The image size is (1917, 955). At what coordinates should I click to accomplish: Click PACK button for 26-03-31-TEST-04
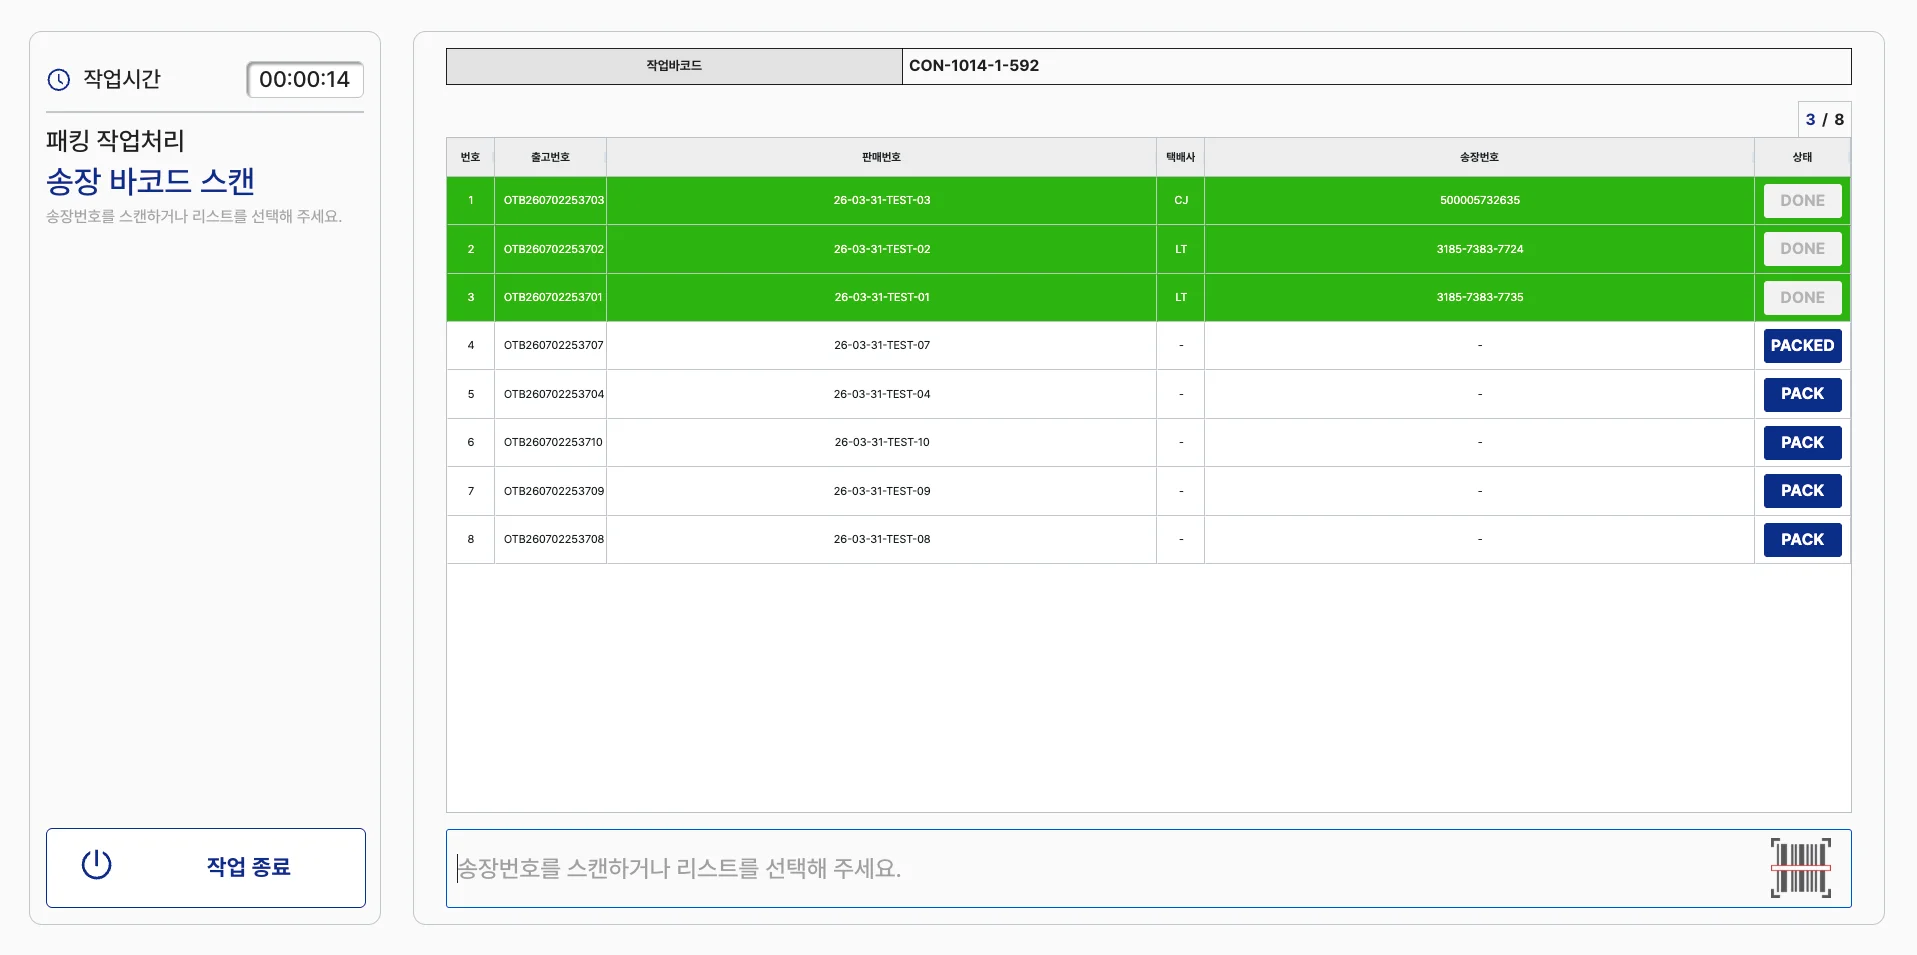[x=1802, y=394]
